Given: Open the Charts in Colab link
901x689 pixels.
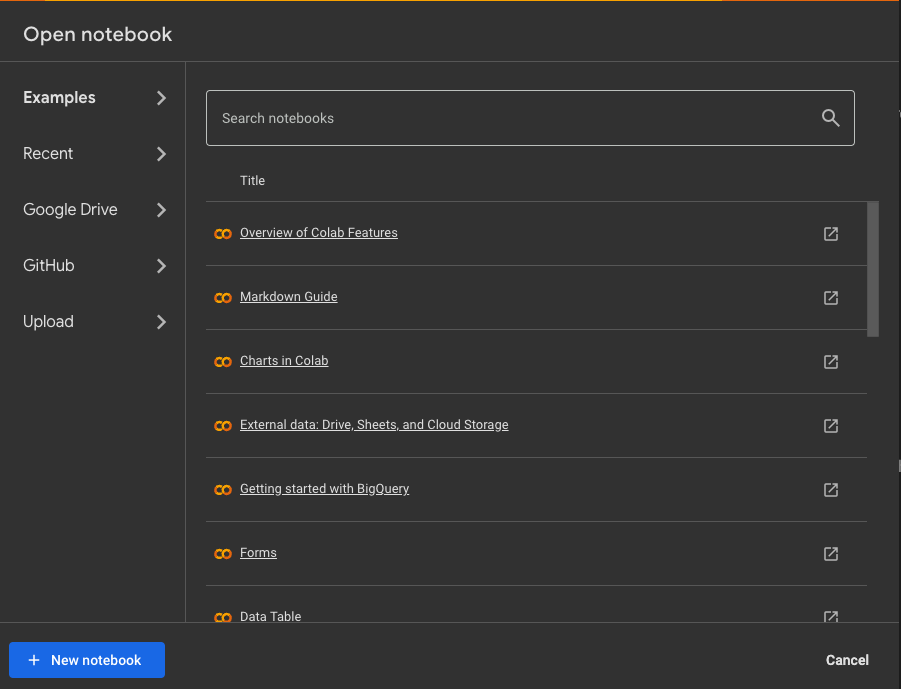Looking at the screenshot, I should pyautogui.click(x=284, y=360).
